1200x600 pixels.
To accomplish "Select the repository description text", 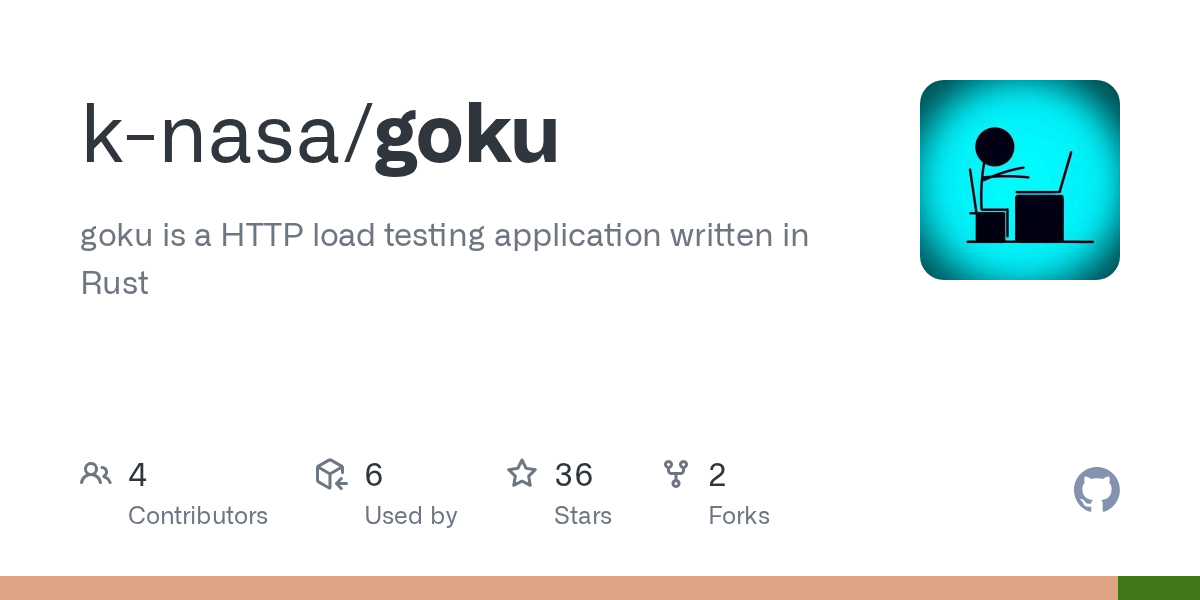I will coord(444,236).
